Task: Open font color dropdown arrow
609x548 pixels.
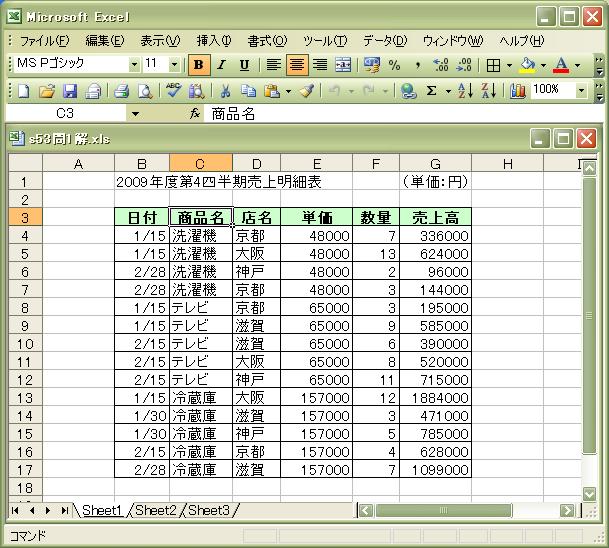Action: coord(578,65)
